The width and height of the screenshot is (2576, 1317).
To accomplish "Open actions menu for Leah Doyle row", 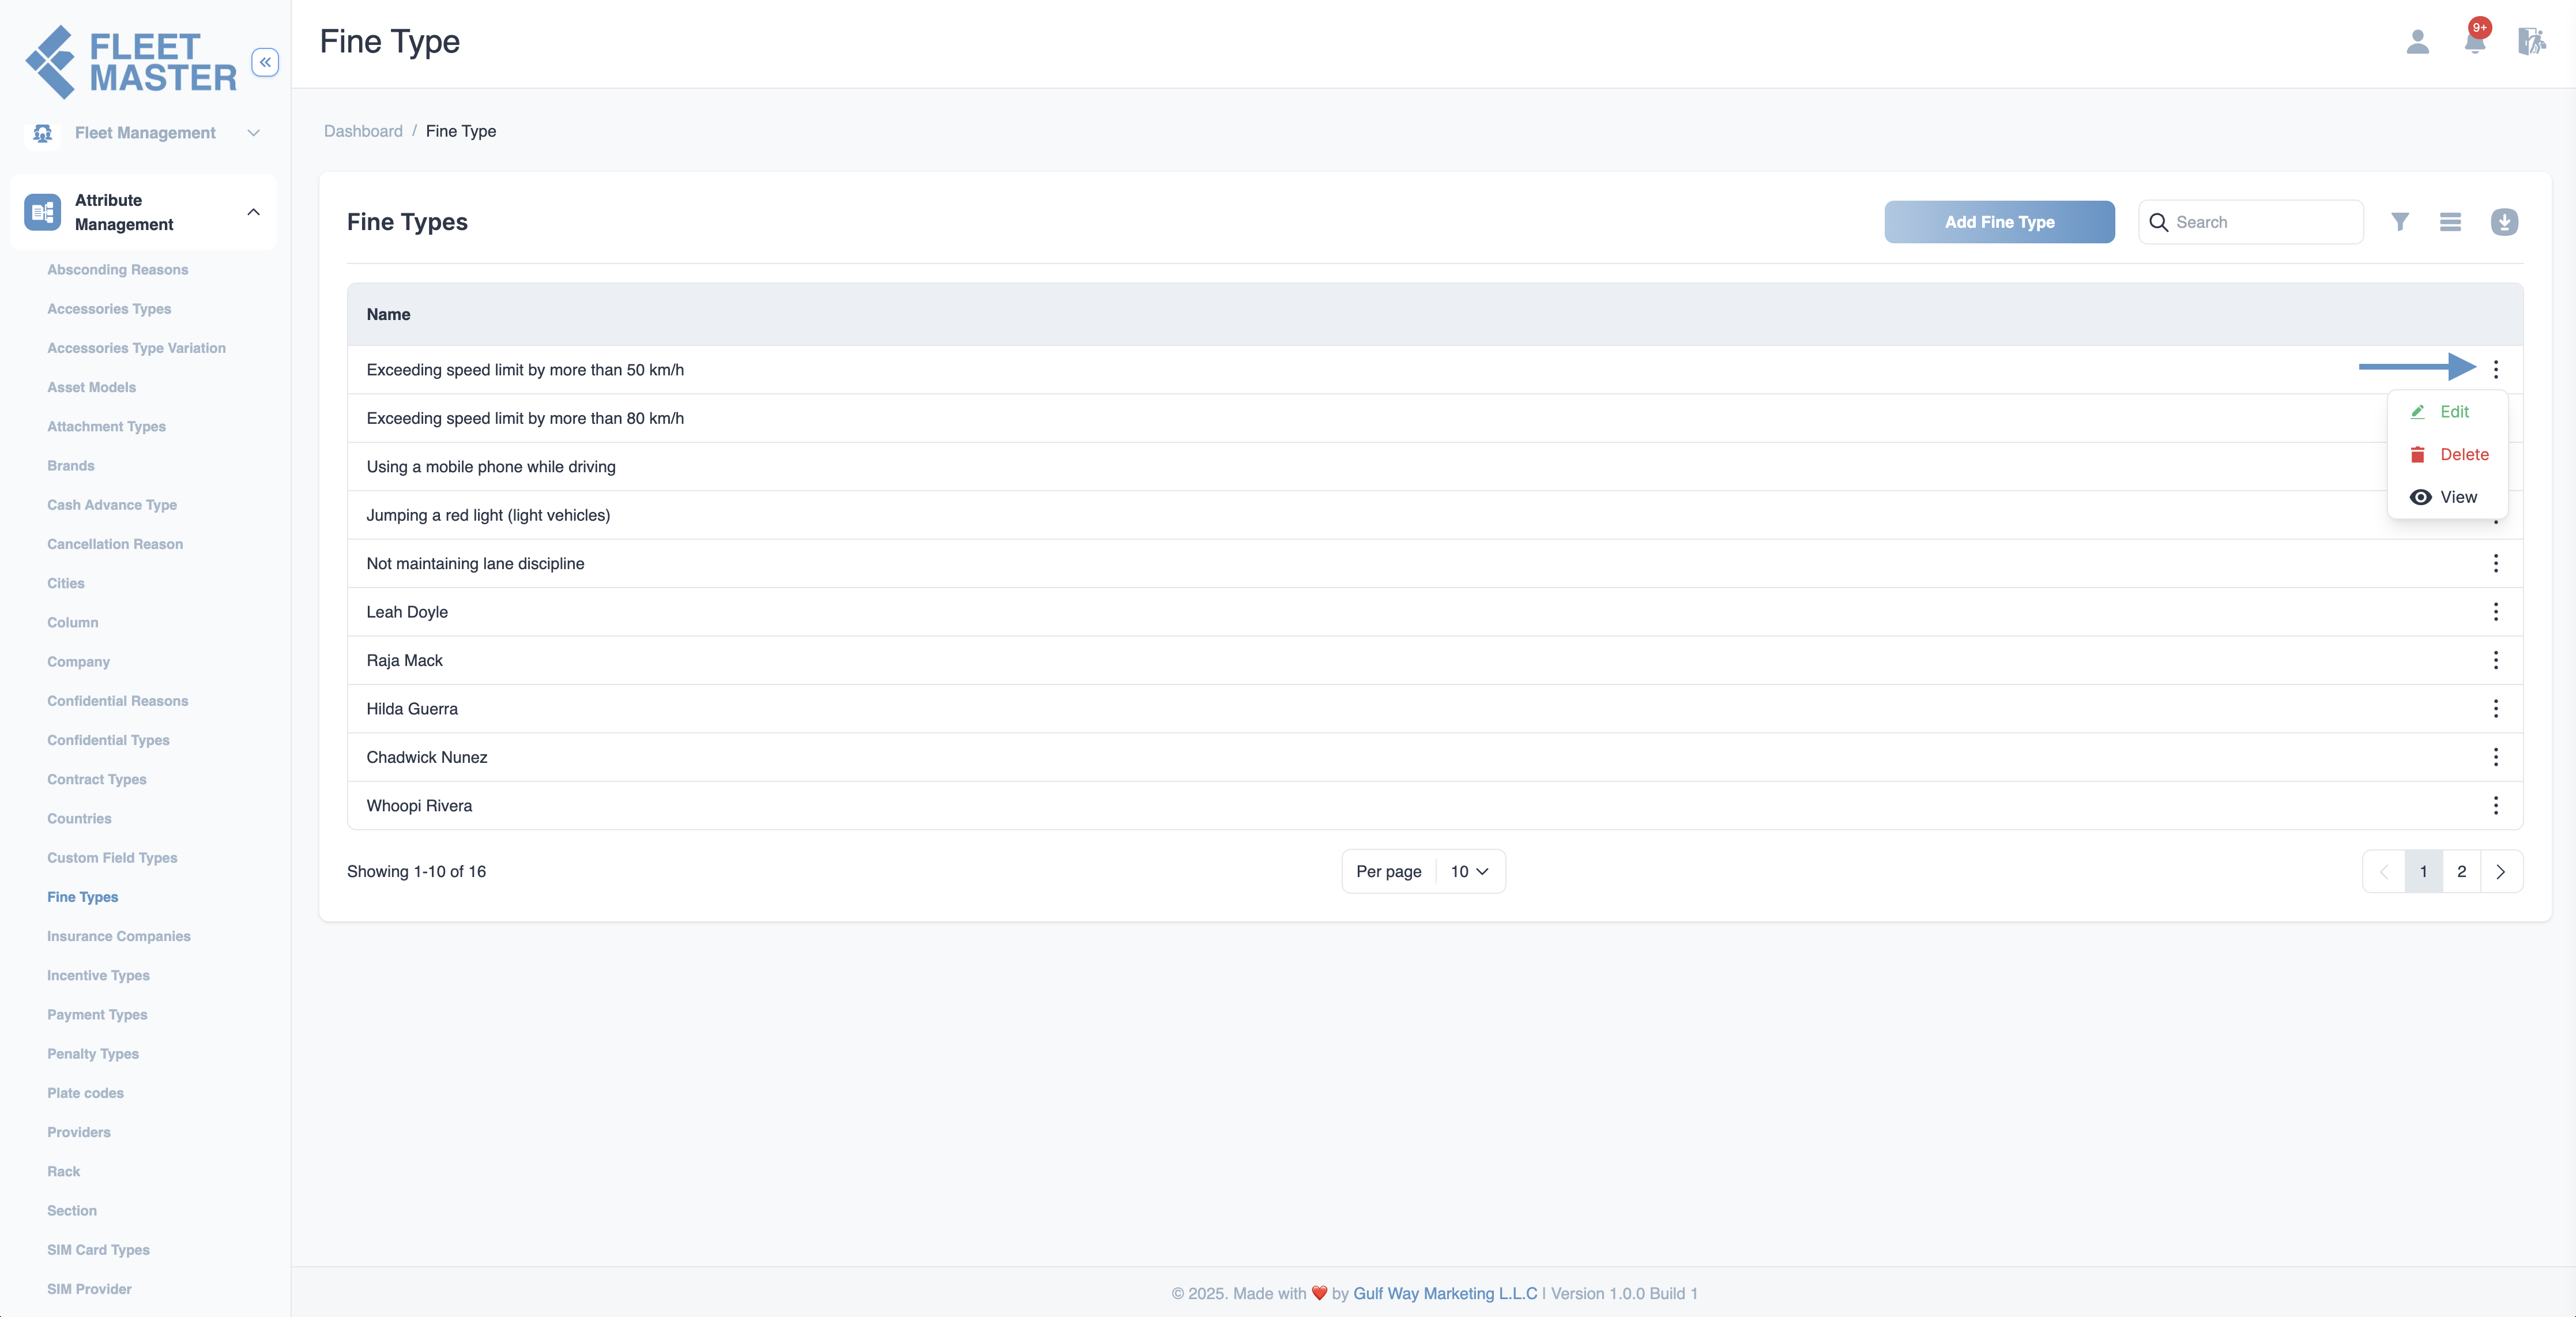I will (x=2496, y=612).
